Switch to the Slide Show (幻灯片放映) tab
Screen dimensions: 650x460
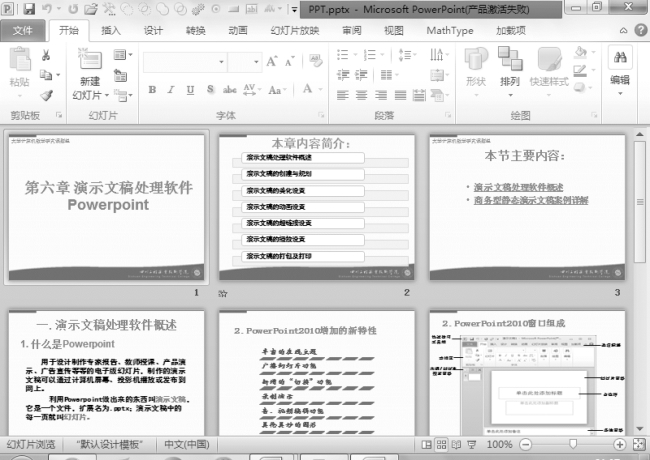(x=295, y=31)
